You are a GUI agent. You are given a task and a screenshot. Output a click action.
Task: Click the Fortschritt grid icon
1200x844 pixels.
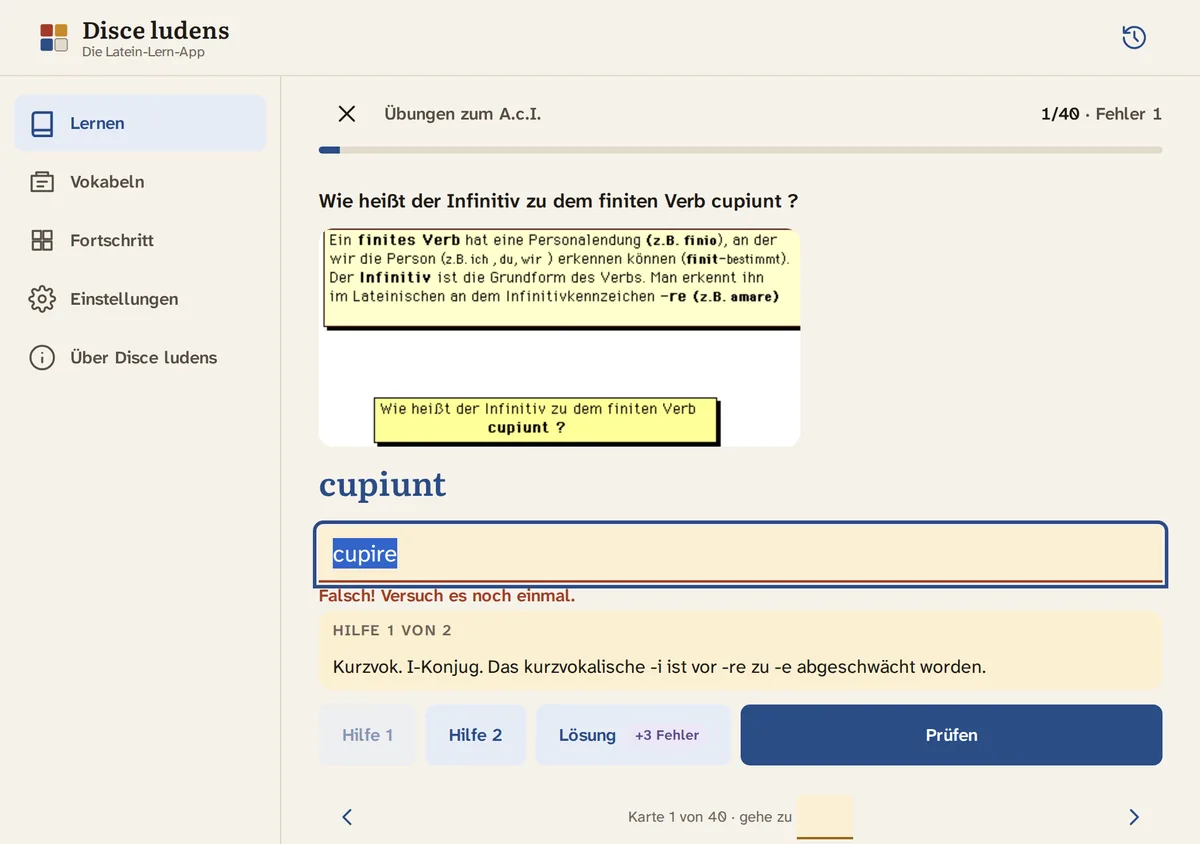pos(42,240)
